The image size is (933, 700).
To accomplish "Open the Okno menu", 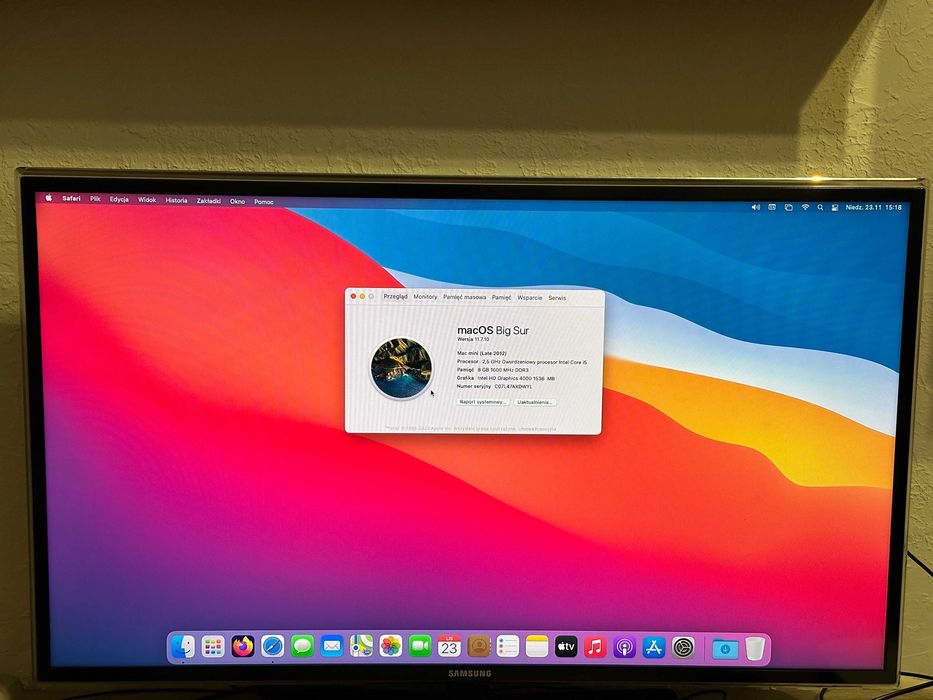I will tap(237, 202).
